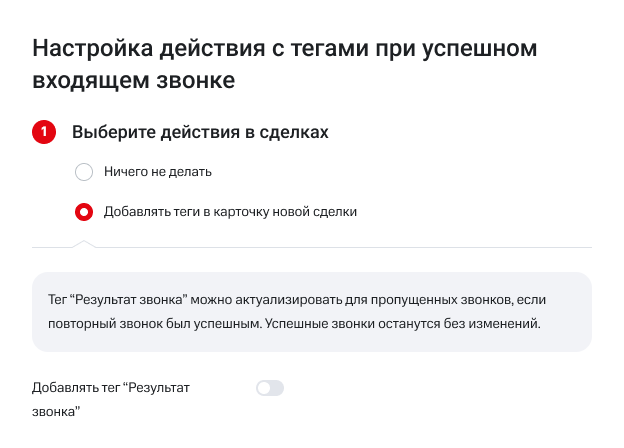Click the red step number 1 badge
Image resolution: width=624 pixels, height=448 pixels.
44,132
